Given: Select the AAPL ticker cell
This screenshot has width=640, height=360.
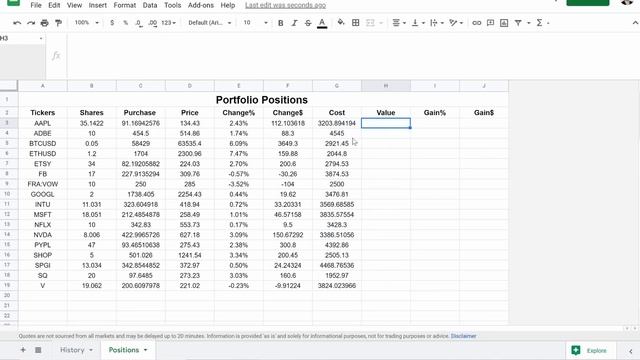Looking at the screenshot, I should (42, 123).
